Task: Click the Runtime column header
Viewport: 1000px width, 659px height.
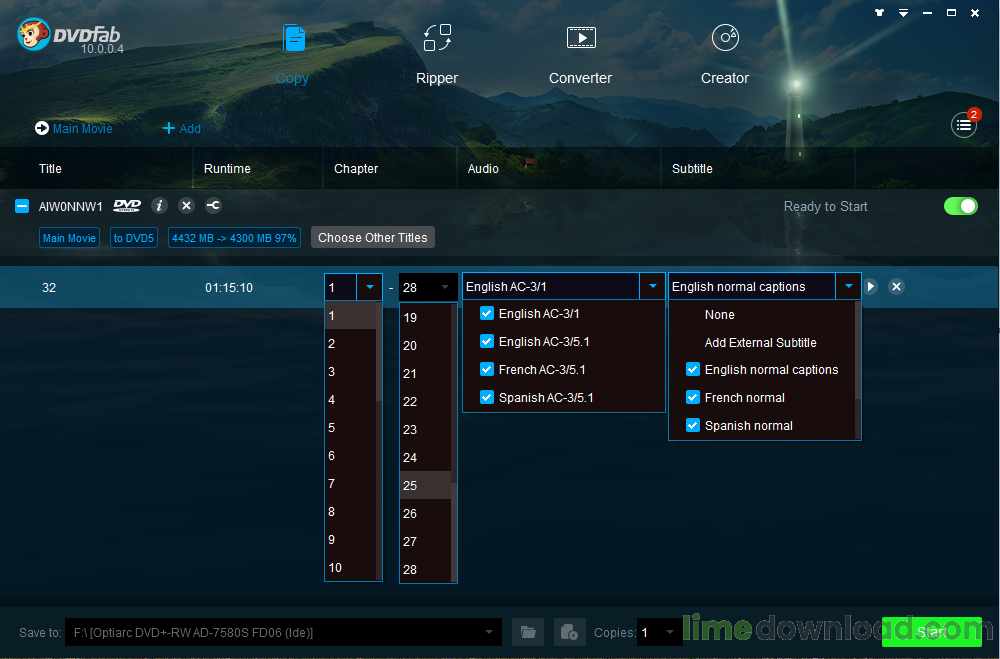Action: point(227,168)
